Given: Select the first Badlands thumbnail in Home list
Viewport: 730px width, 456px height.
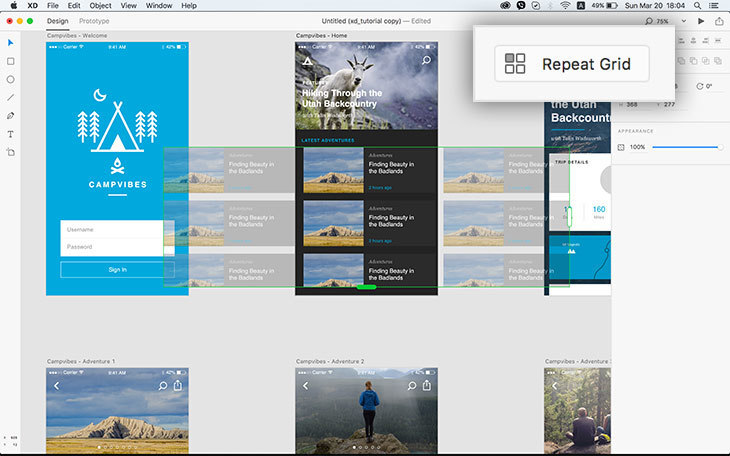Looking at the screenshot, I should [333, 170].
